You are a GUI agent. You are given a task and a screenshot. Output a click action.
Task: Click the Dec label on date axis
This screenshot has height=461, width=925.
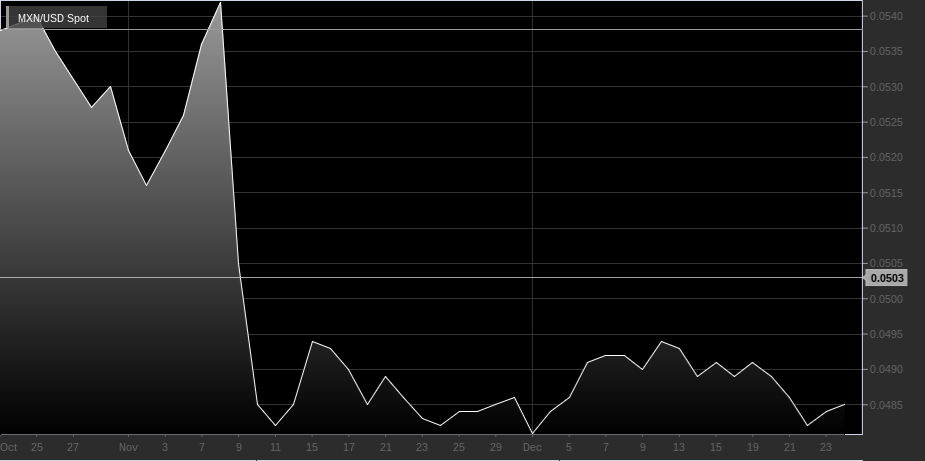[x=531, y=447]
